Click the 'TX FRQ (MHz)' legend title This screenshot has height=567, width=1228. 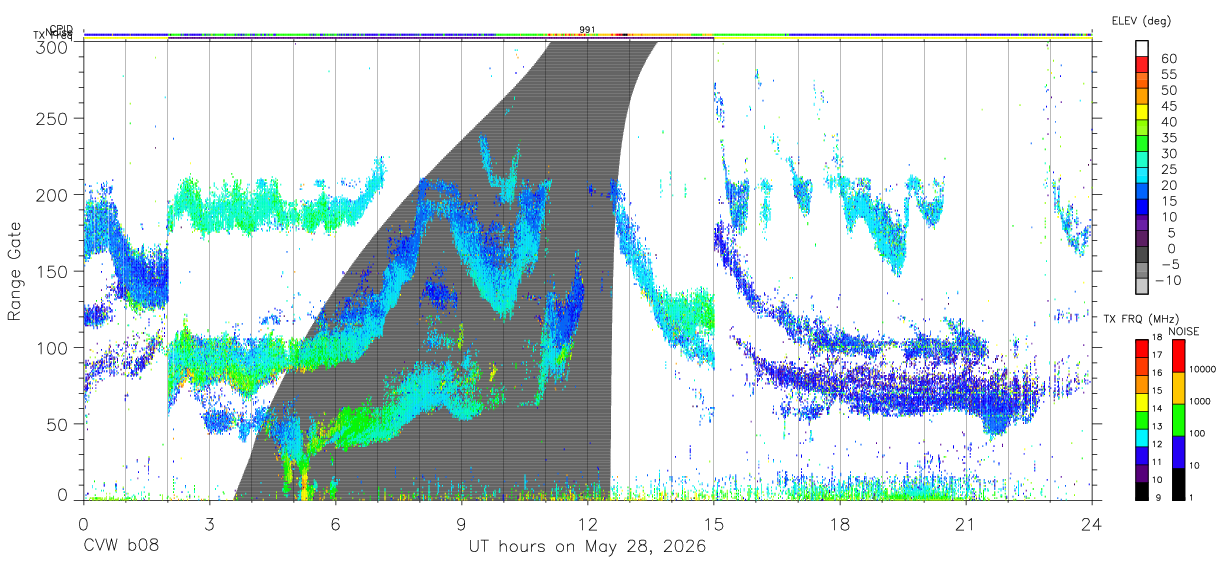click(1141, 318)
